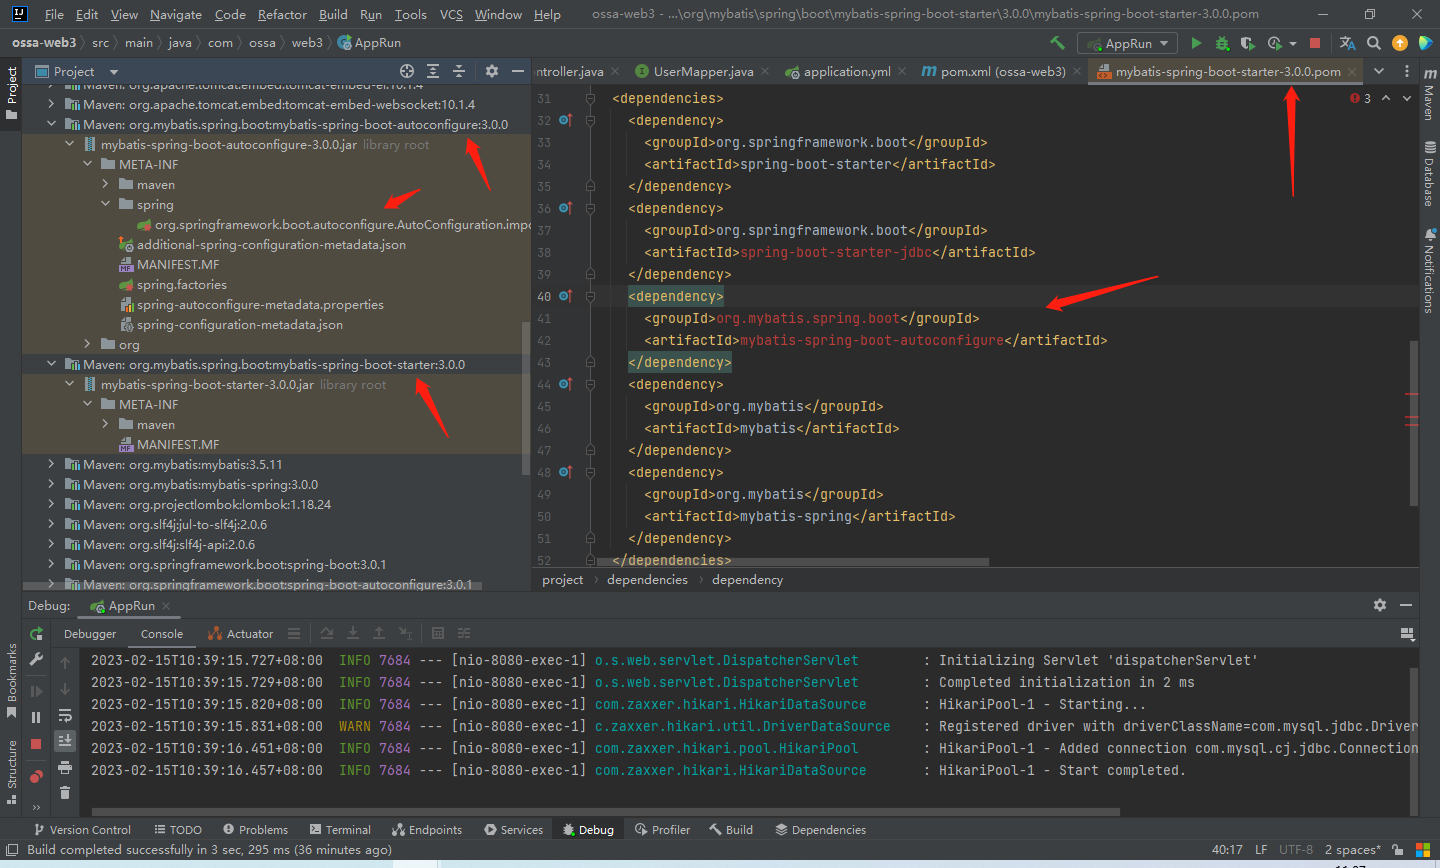This screenshot has width=1440, height=868.
Task: Expand the org folder node
Action: coord(88,345)
